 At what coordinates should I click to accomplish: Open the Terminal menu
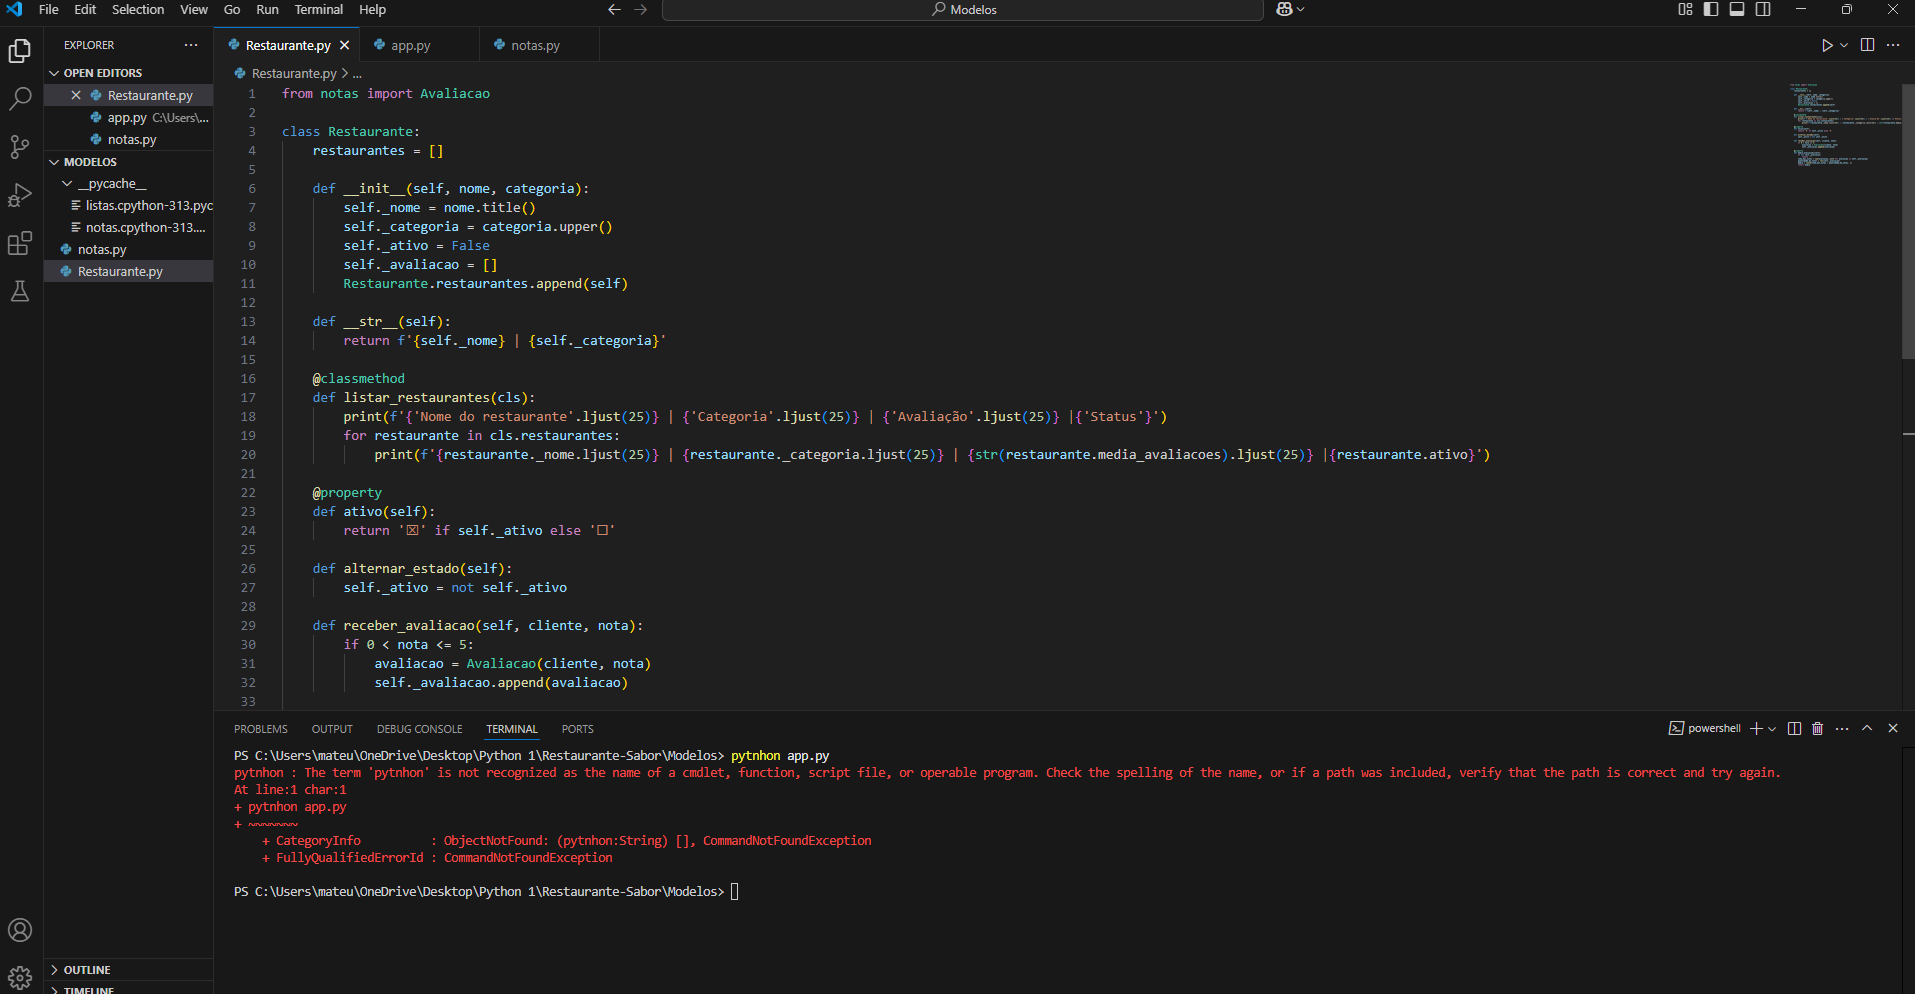click(x=319, y=10)
